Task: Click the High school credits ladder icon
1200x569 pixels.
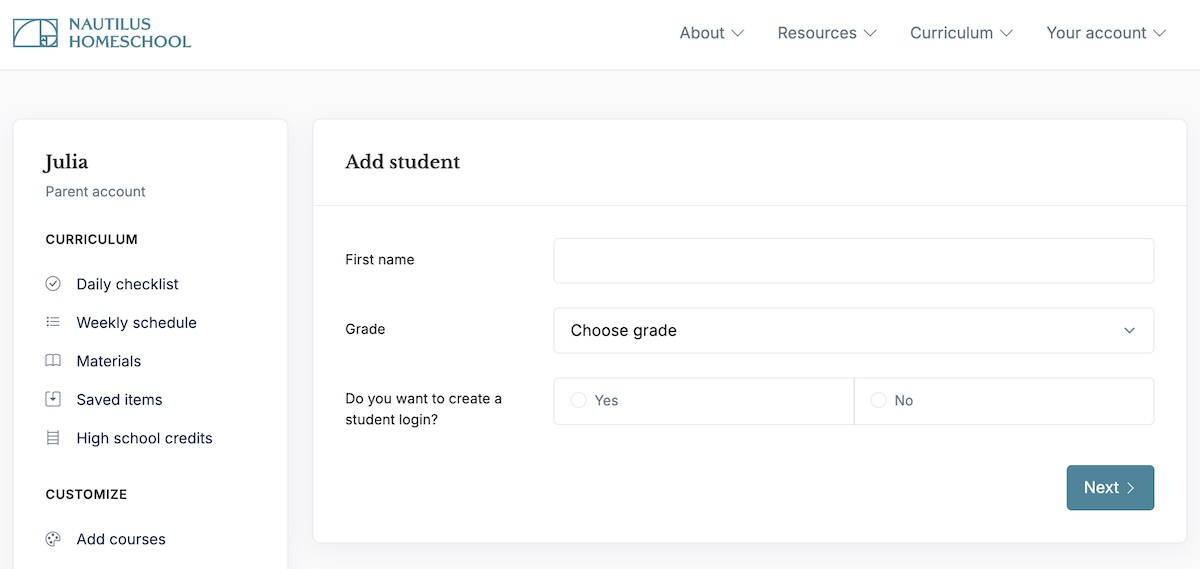Action: (x=53, y=438)
